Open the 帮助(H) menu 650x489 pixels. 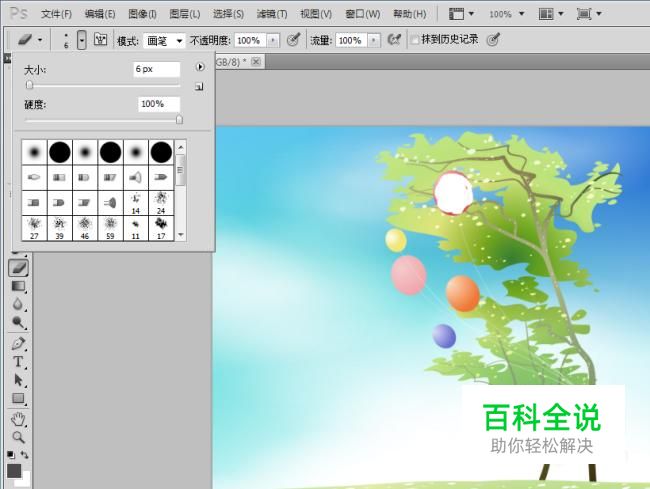[x=410, y=14]
